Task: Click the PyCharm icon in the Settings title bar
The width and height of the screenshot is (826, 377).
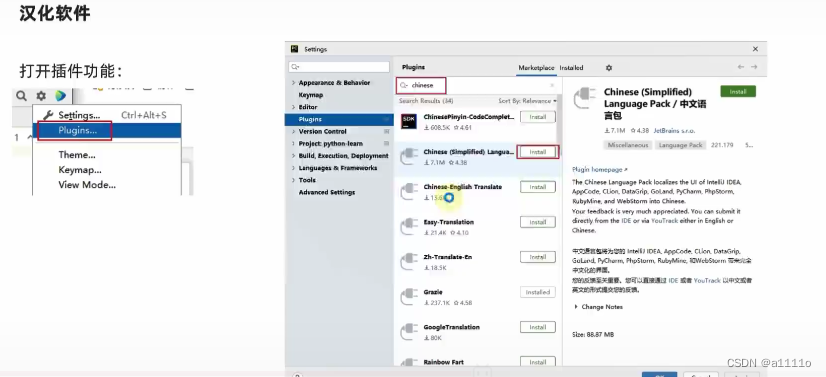Action: (294, 49)
